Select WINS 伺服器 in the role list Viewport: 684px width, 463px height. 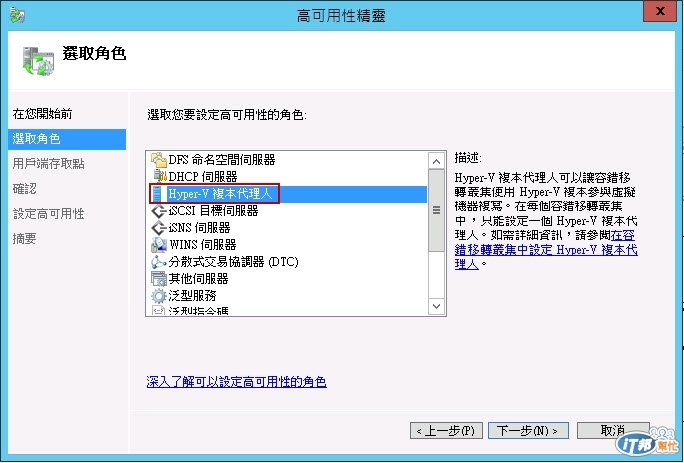203,245
